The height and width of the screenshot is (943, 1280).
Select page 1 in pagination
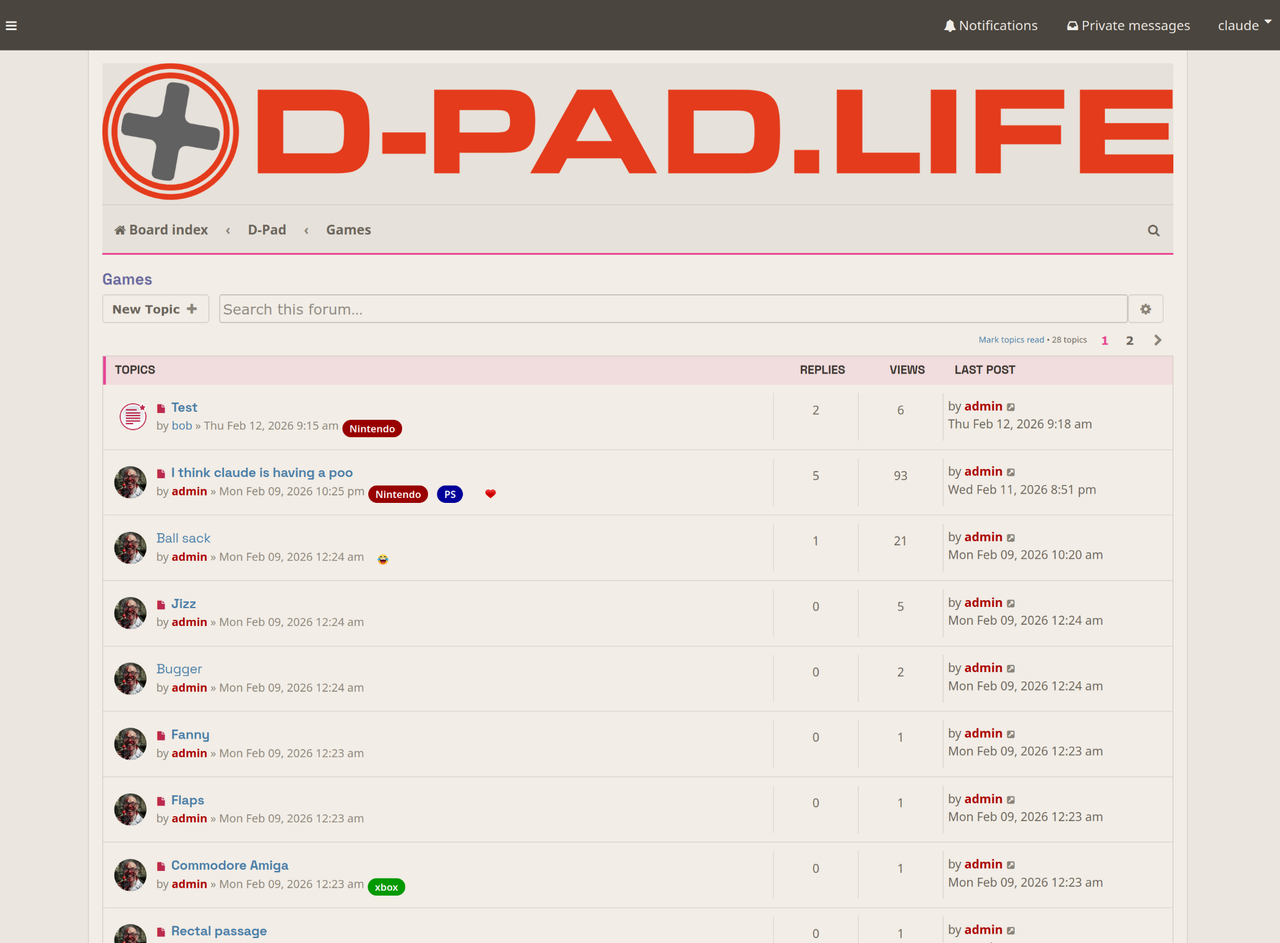1105,341
